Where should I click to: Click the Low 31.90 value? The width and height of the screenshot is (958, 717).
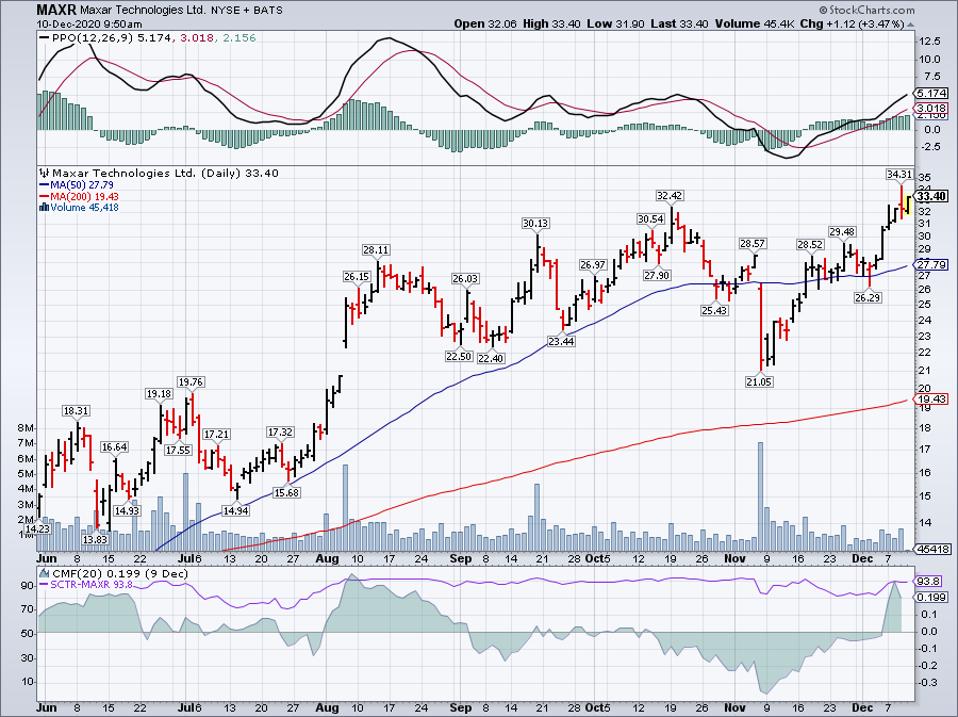615,24
